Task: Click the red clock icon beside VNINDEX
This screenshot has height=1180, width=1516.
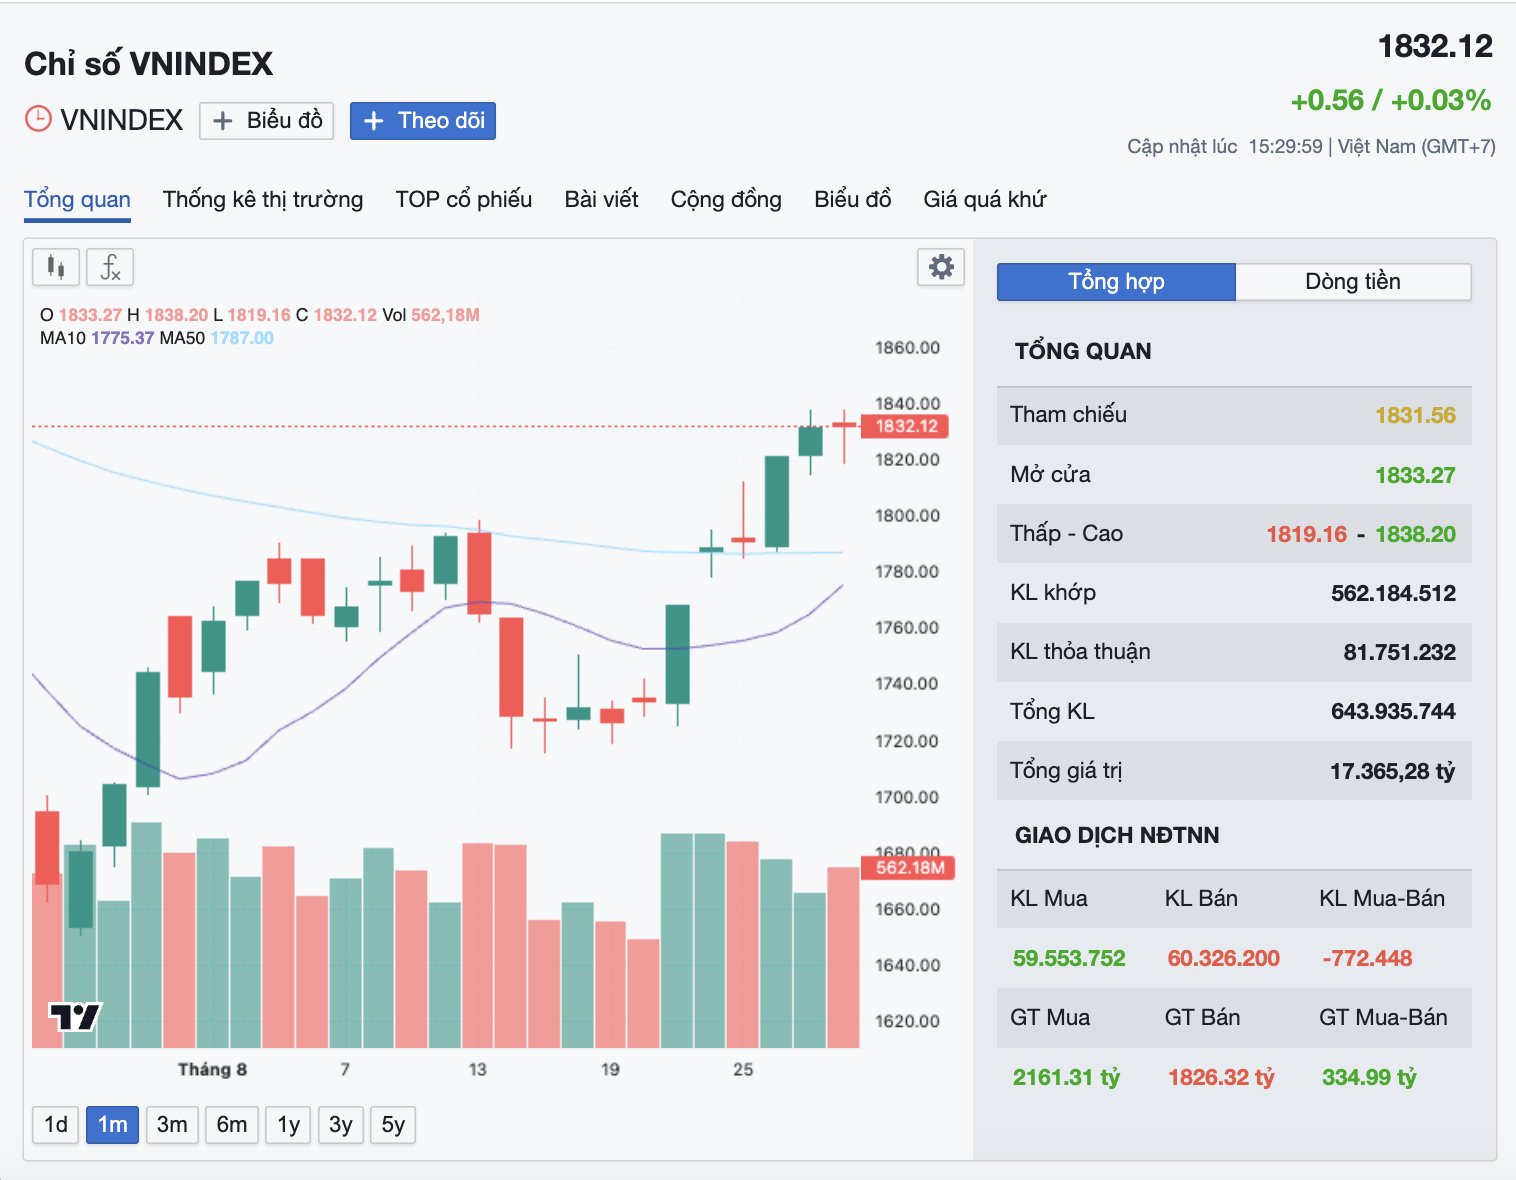Action: coord(38,119)
